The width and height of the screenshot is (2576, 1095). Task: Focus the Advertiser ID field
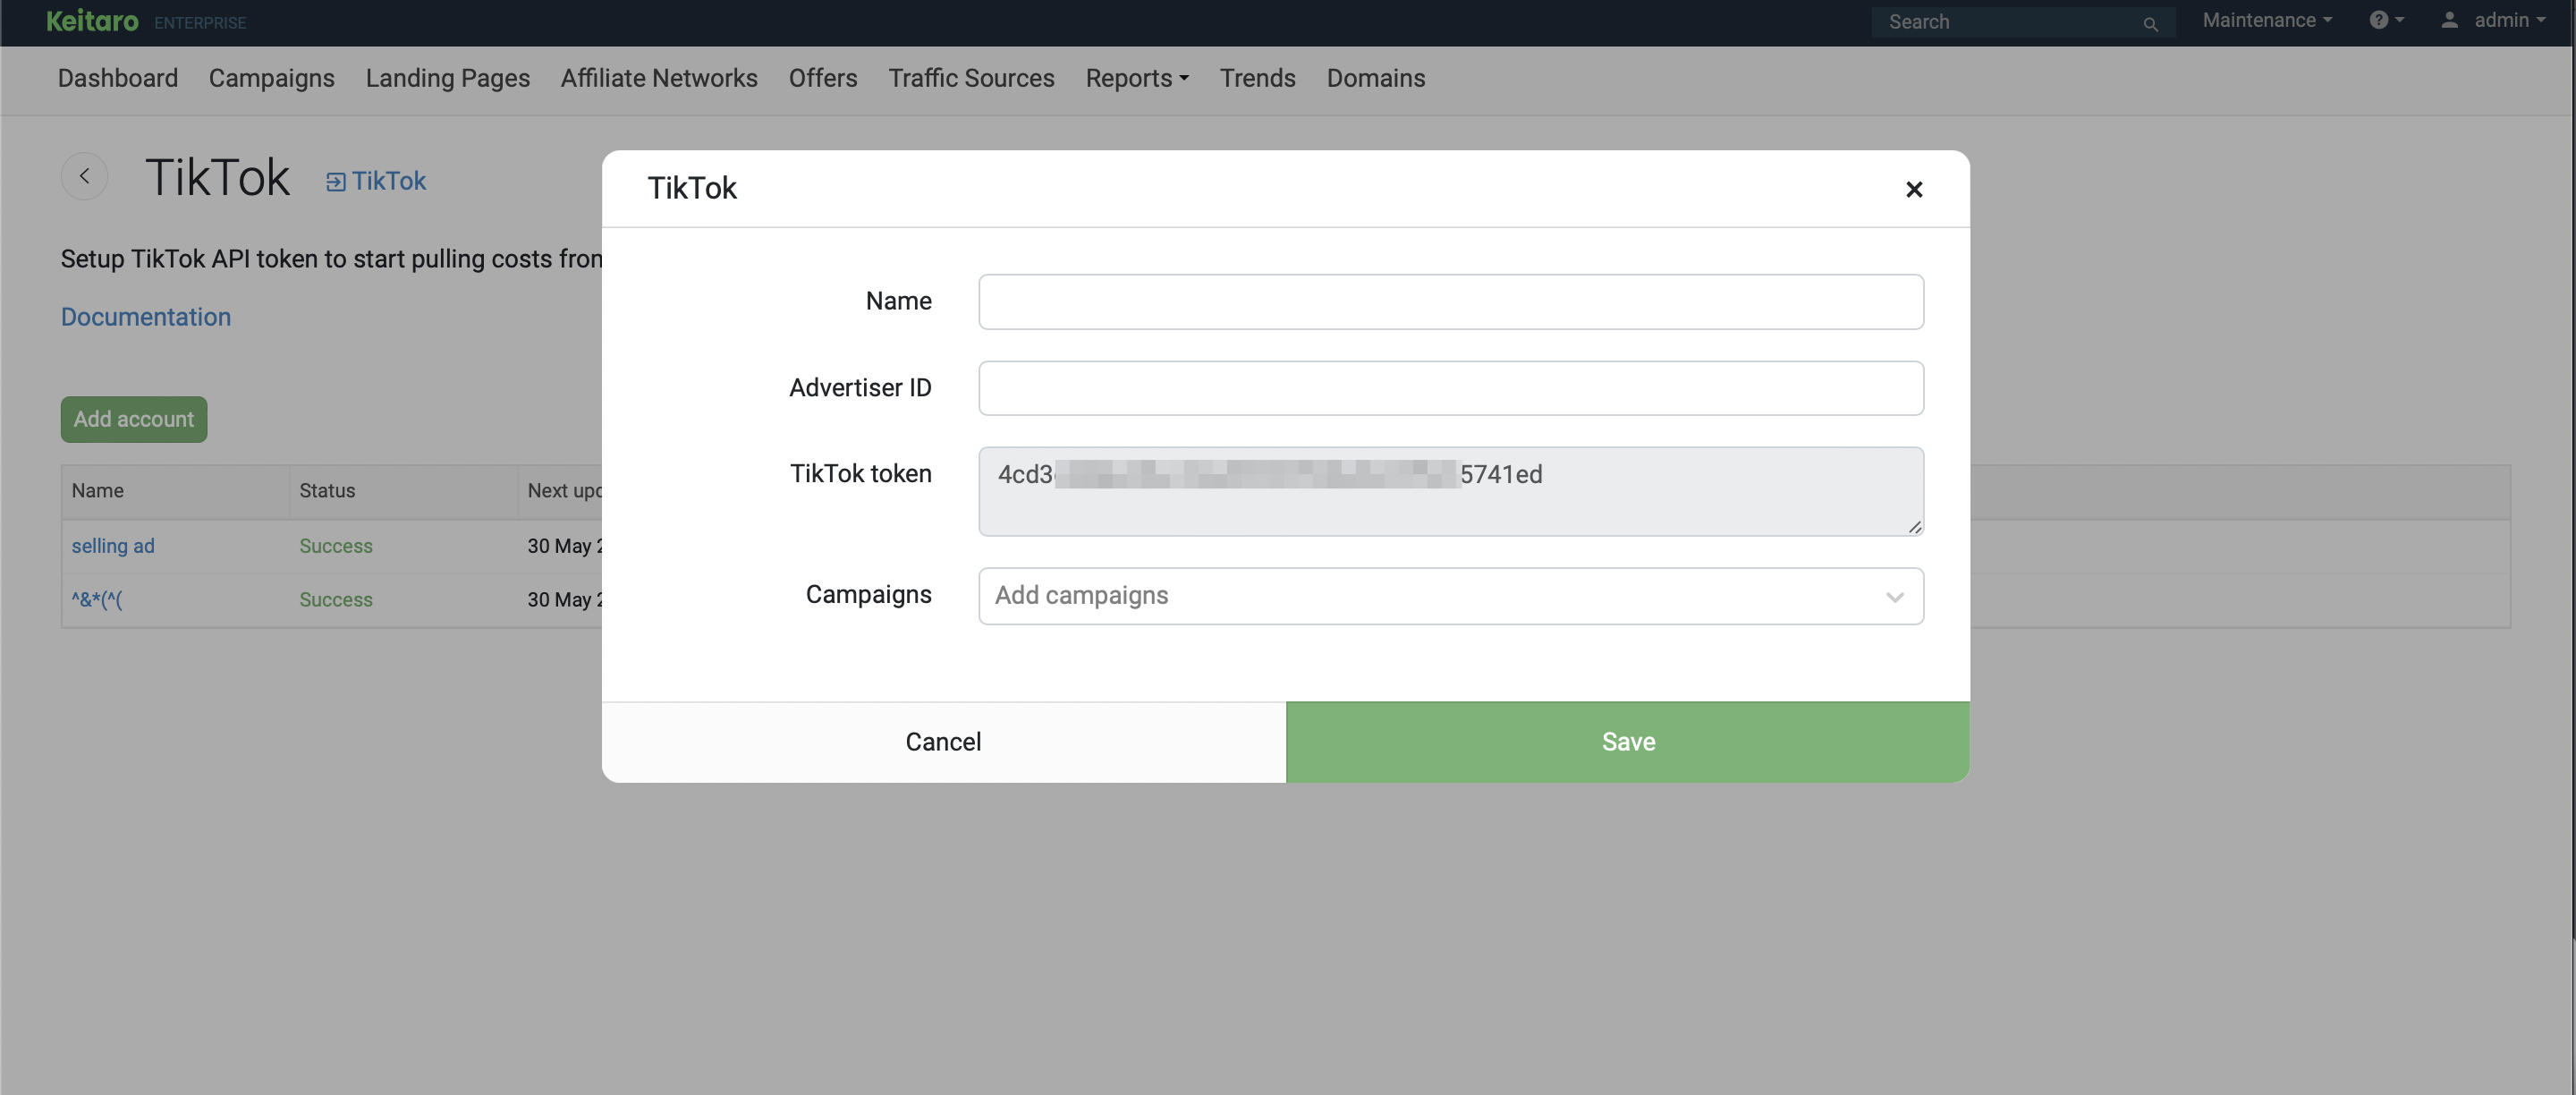coord(1450,388)
